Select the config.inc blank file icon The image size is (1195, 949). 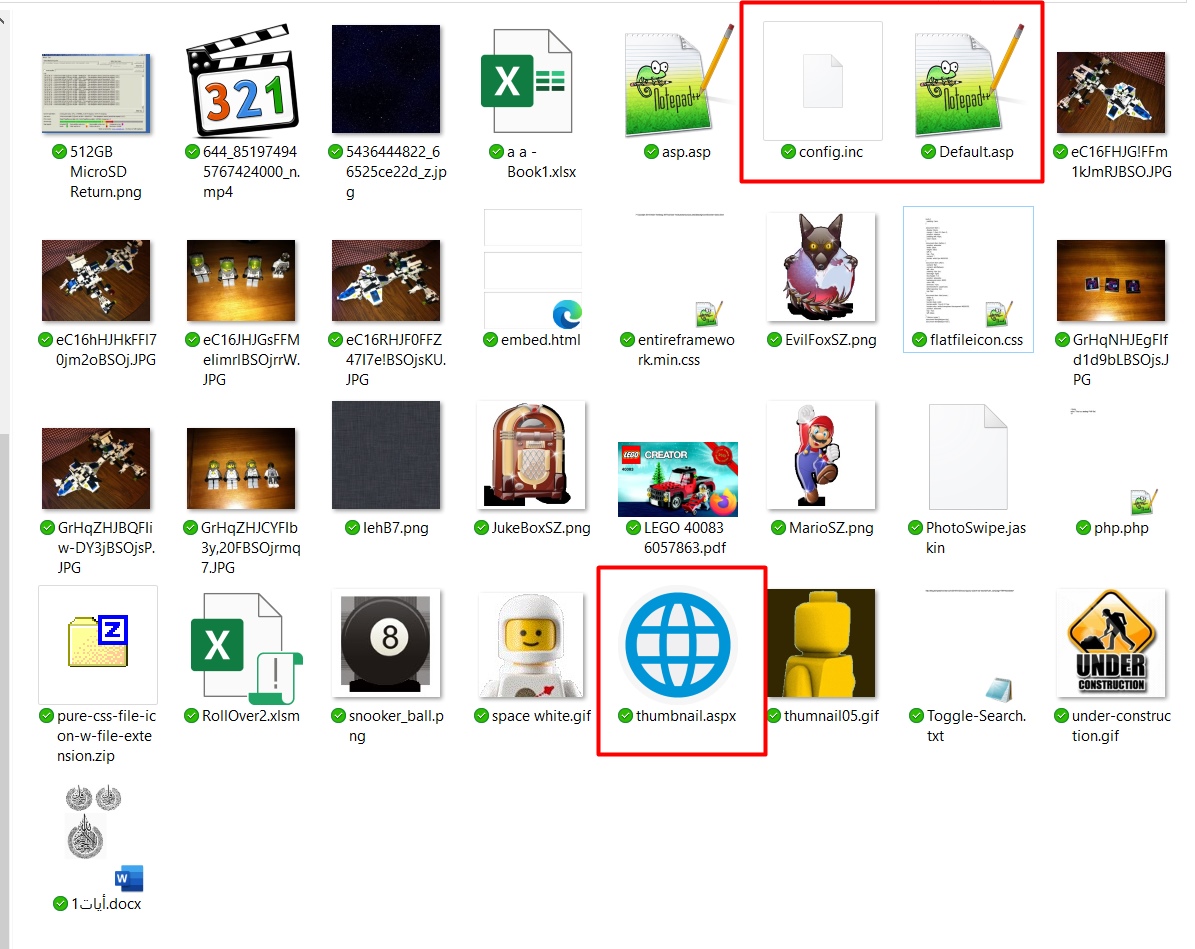pos(822,80)
